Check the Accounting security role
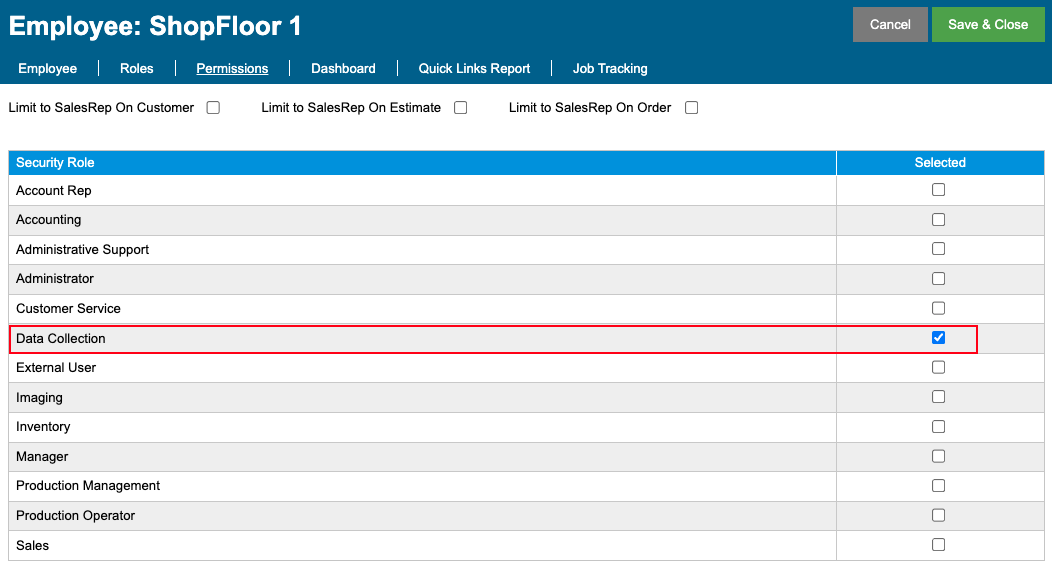The width and height of the screenshot is (1052, 566). [939, 219]
